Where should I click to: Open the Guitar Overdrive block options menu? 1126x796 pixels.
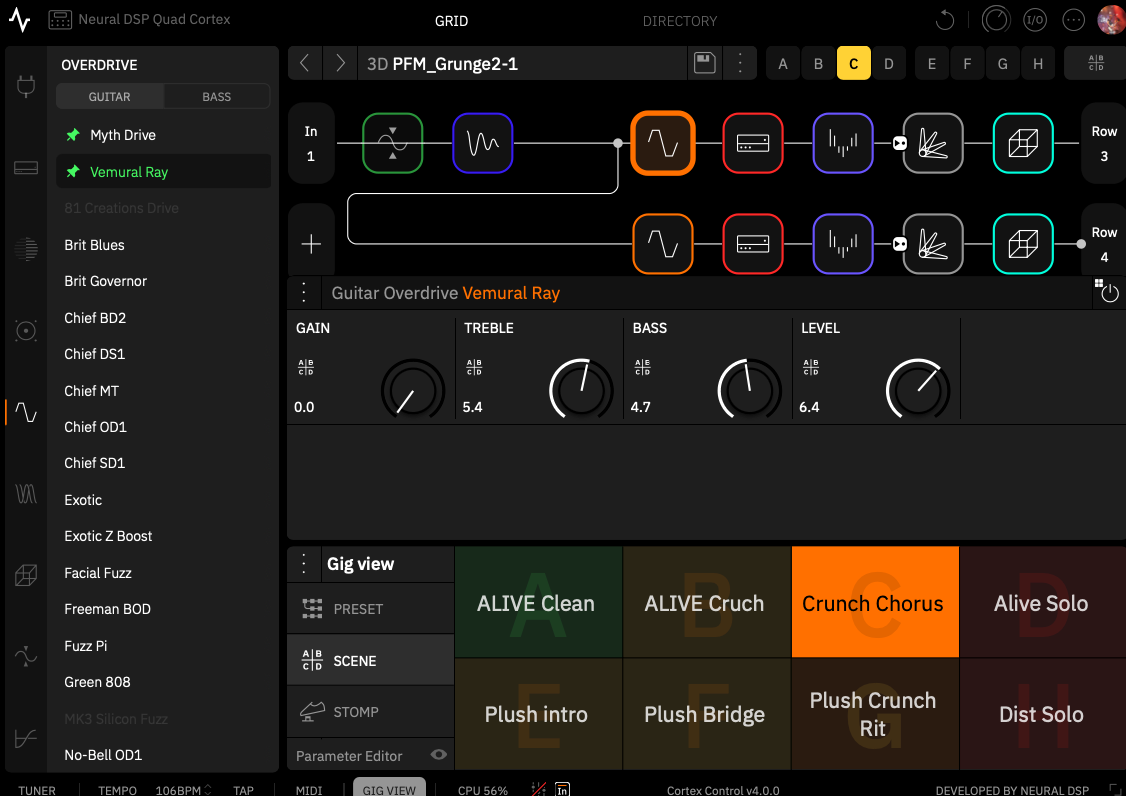click(304, 292)
